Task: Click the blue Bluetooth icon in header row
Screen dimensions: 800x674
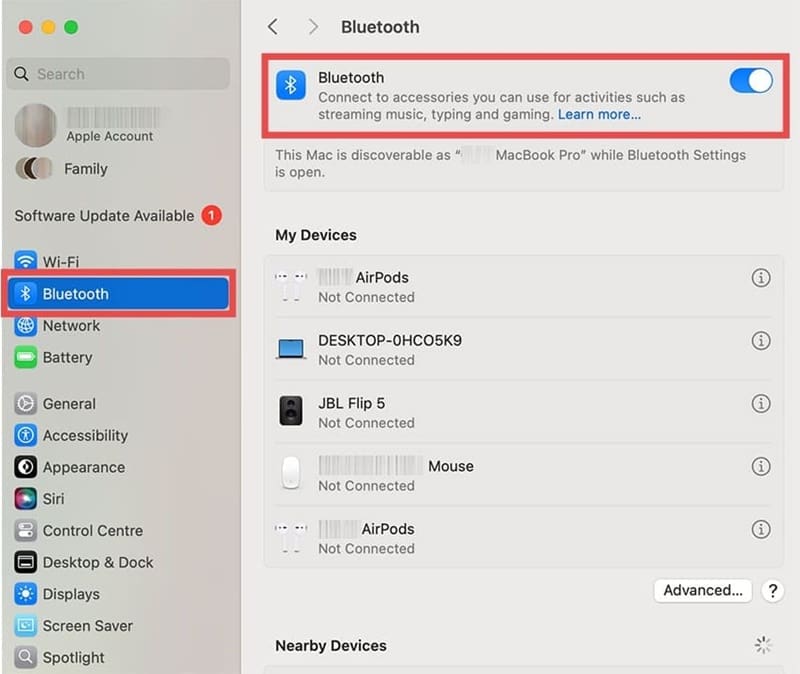Action: tap(291, 85)
